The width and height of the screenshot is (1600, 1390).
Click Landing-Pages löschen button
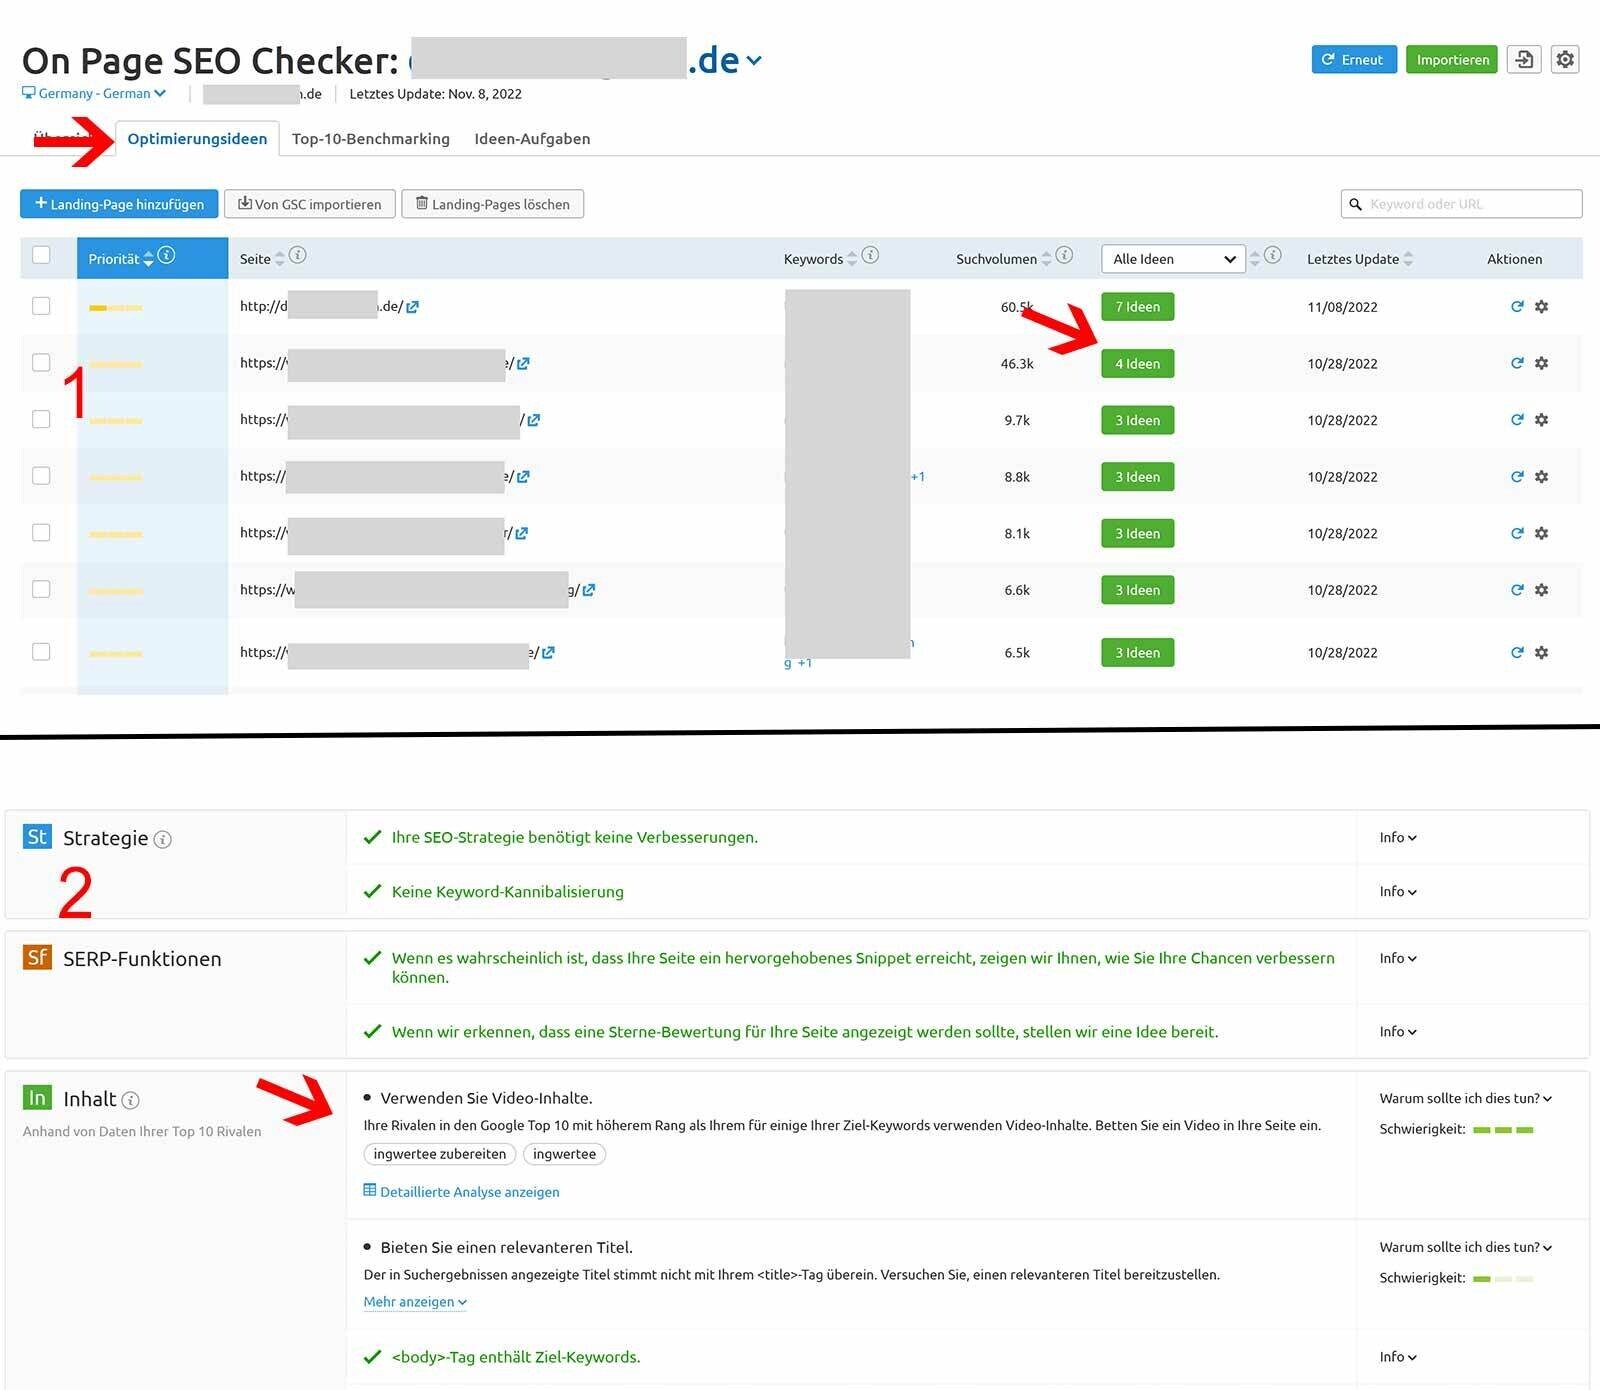pyautogui.click(x=492, y=204)
